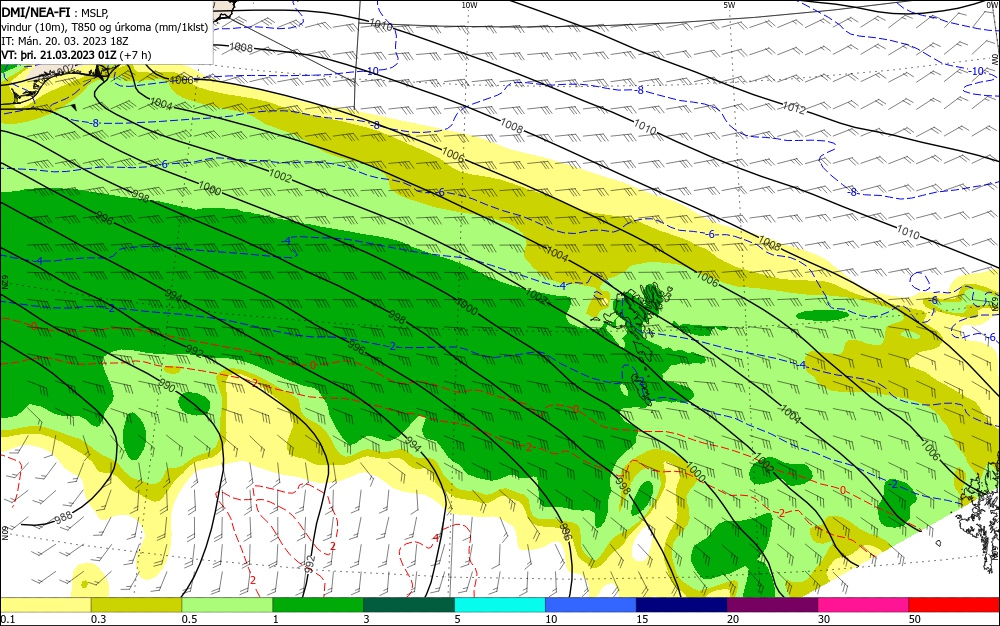Image resolution: width=1000 pixels, height=626 pixels.
Task: Click the legend scale value '50'
Action: click(915, 619)
